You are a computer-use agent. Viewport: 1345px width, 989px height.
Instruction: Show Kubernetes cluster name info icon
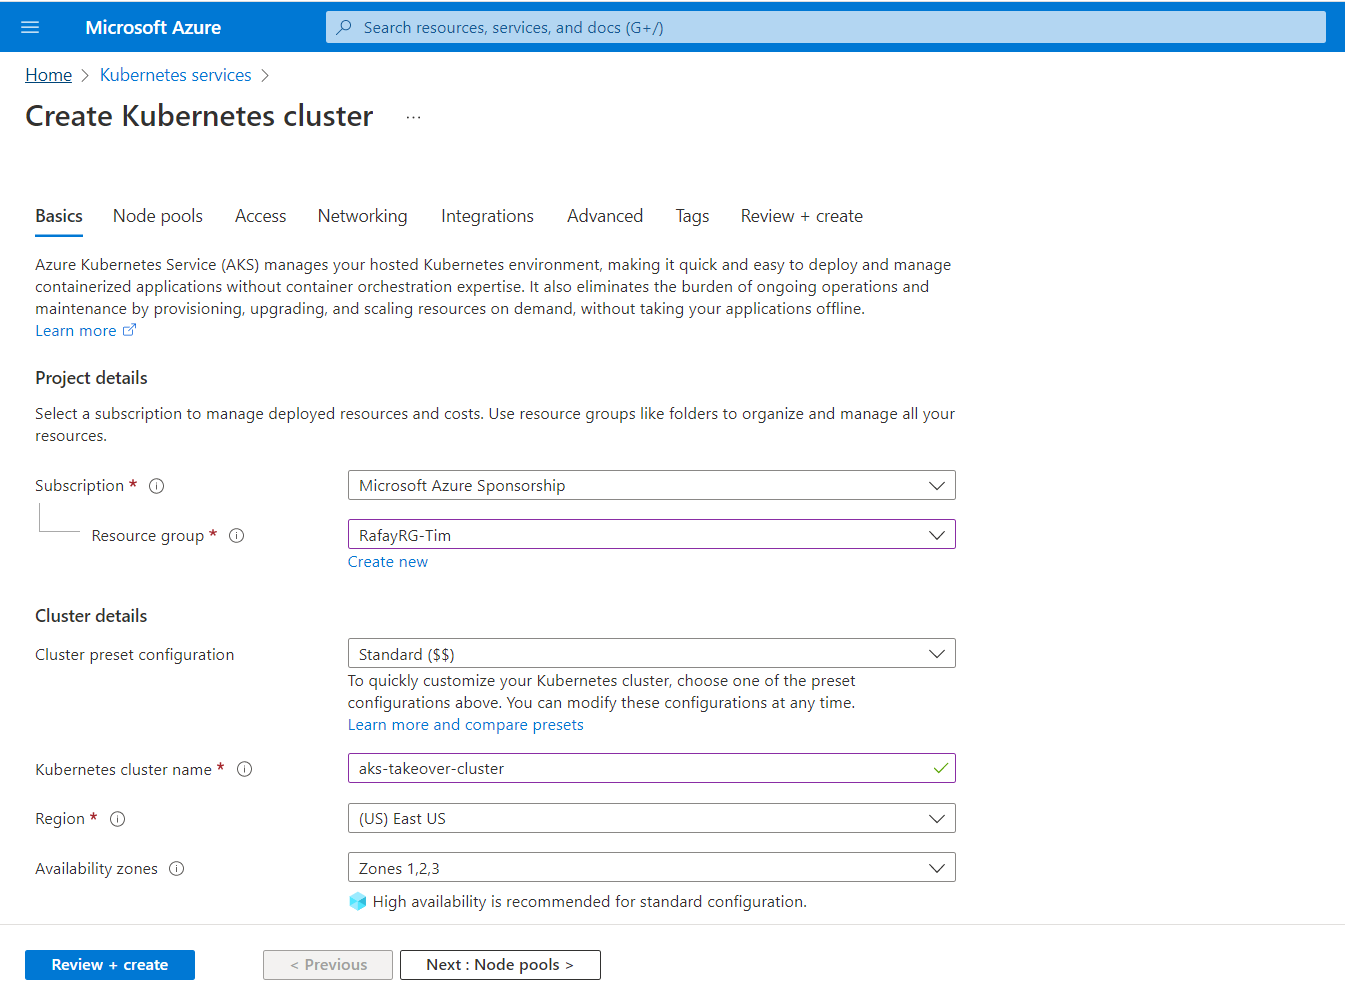pos(245,769)
